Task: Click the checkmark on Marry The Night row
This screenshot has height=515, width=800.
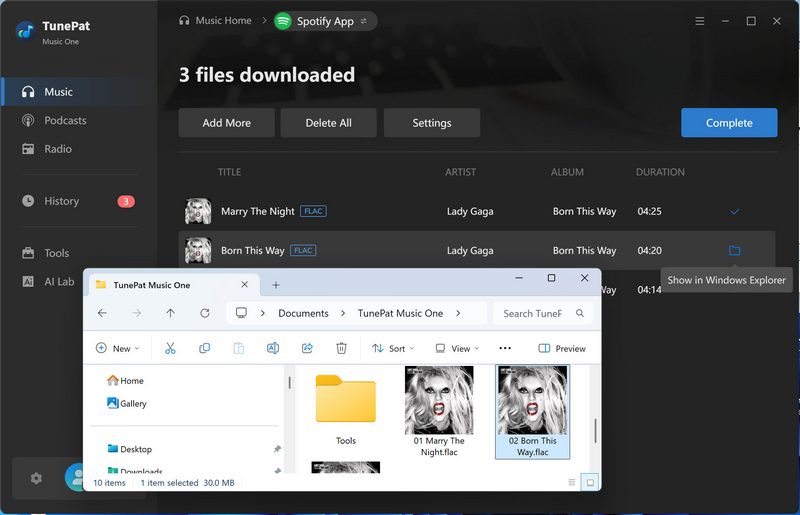Action: (x=734, y=211)
